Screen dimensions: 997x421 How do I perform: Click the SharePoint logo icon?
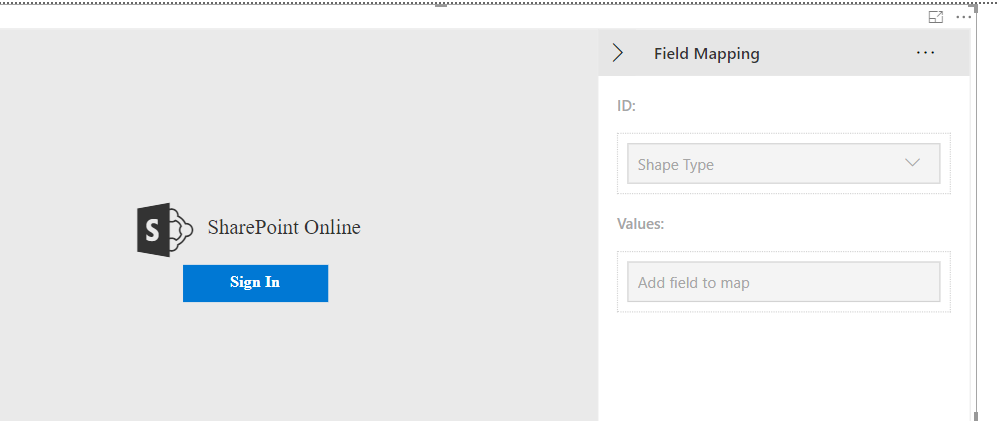[164, 230]
